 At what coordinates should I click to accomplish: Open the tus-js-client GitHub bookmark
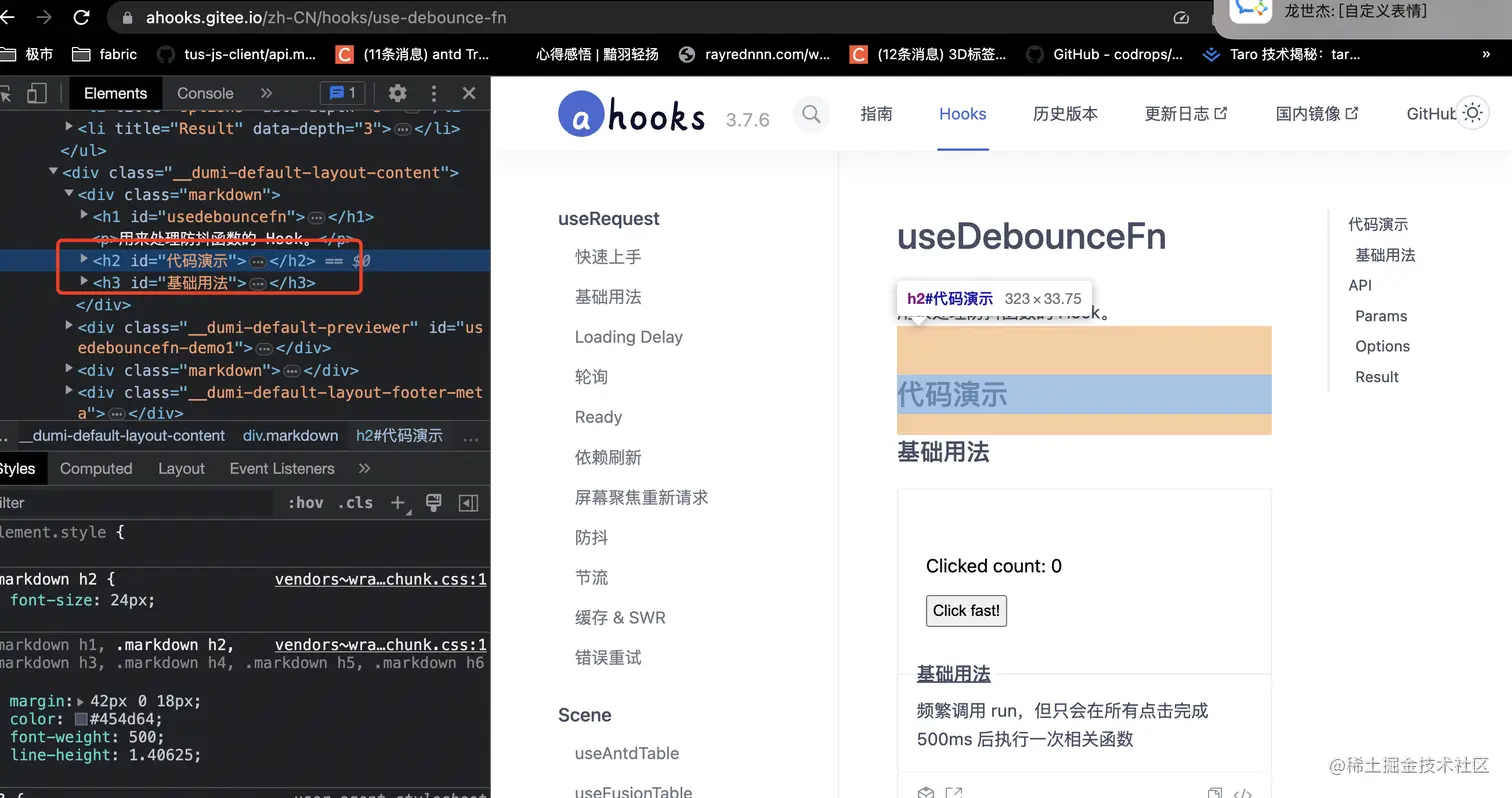coord(237,54)
